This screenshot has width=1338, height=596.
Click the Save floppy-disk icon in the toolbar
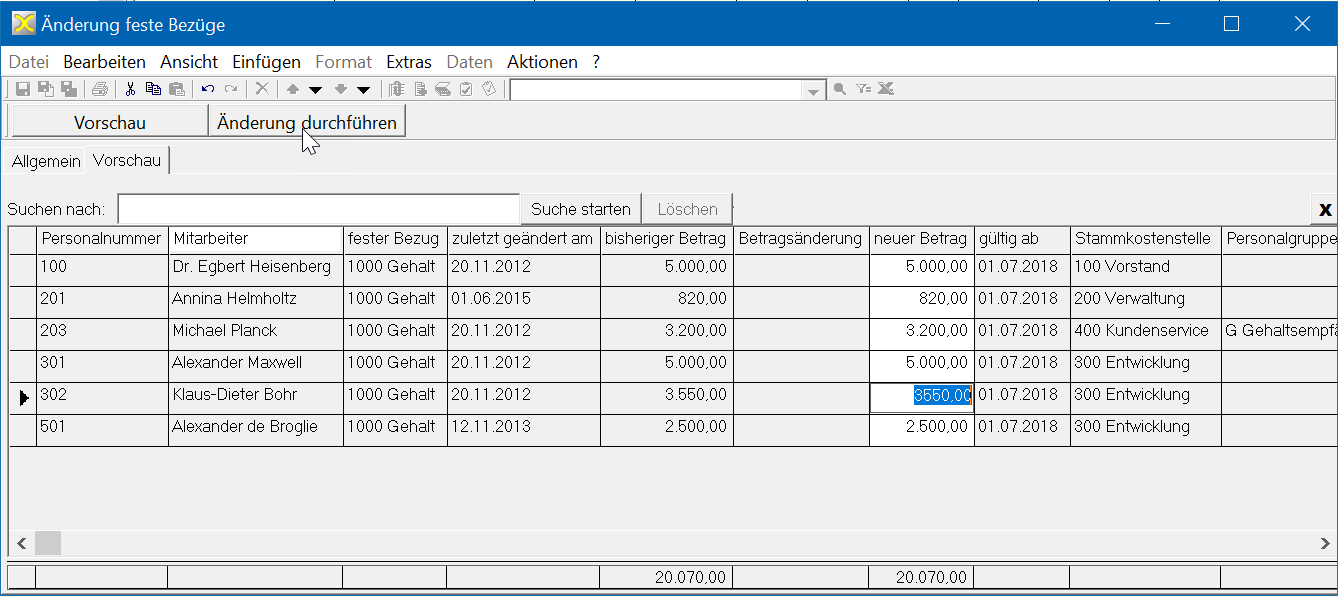pyautogui.click(x=22, y=89)
